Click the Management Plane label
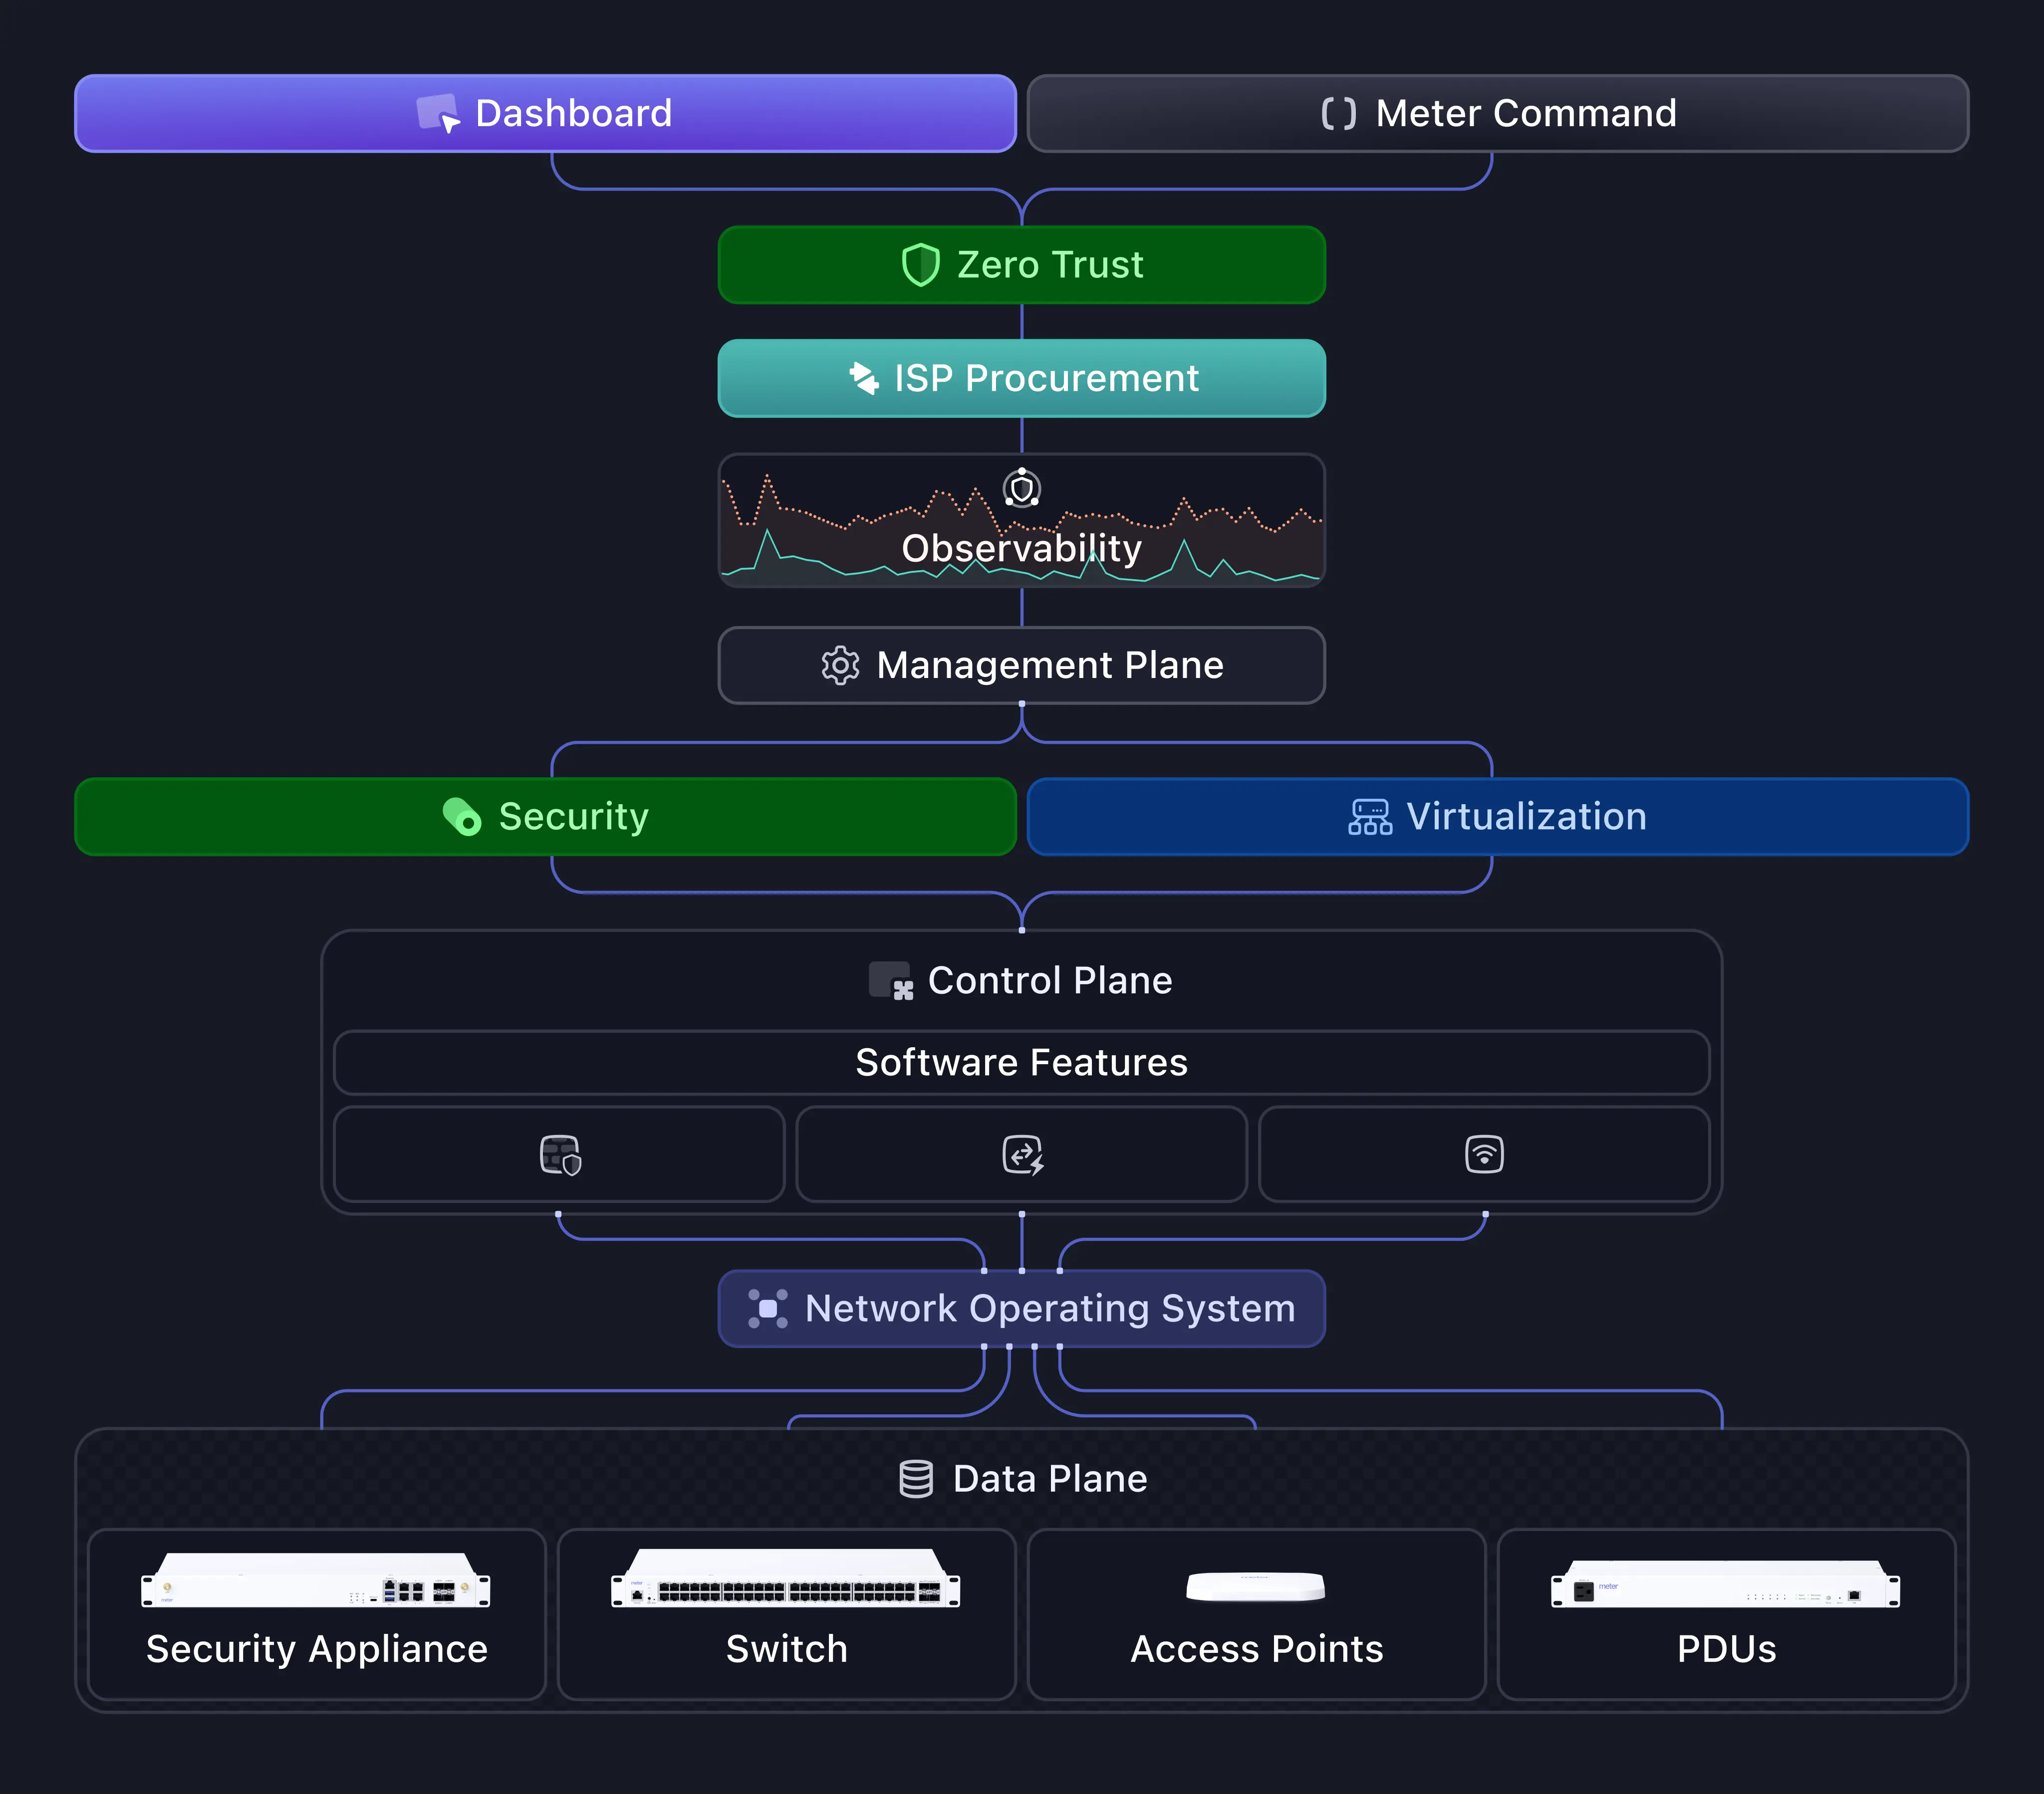 1050,665
